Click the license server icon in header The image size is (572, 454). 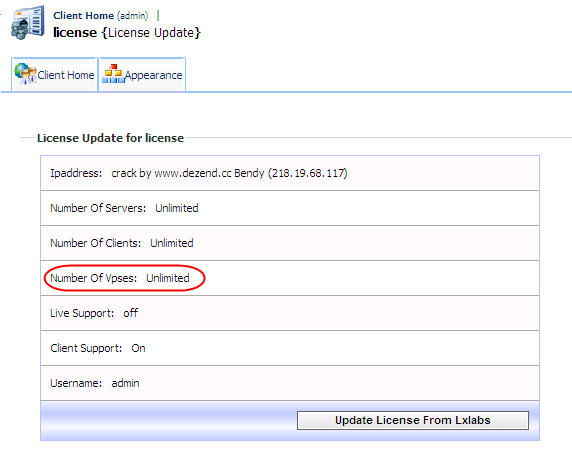point(28,23)
